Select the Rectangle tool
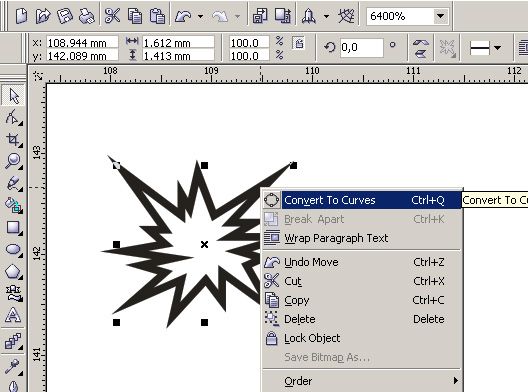Image resolution: width=528 pixels, height=392 pixels. [x=13, y=227]
